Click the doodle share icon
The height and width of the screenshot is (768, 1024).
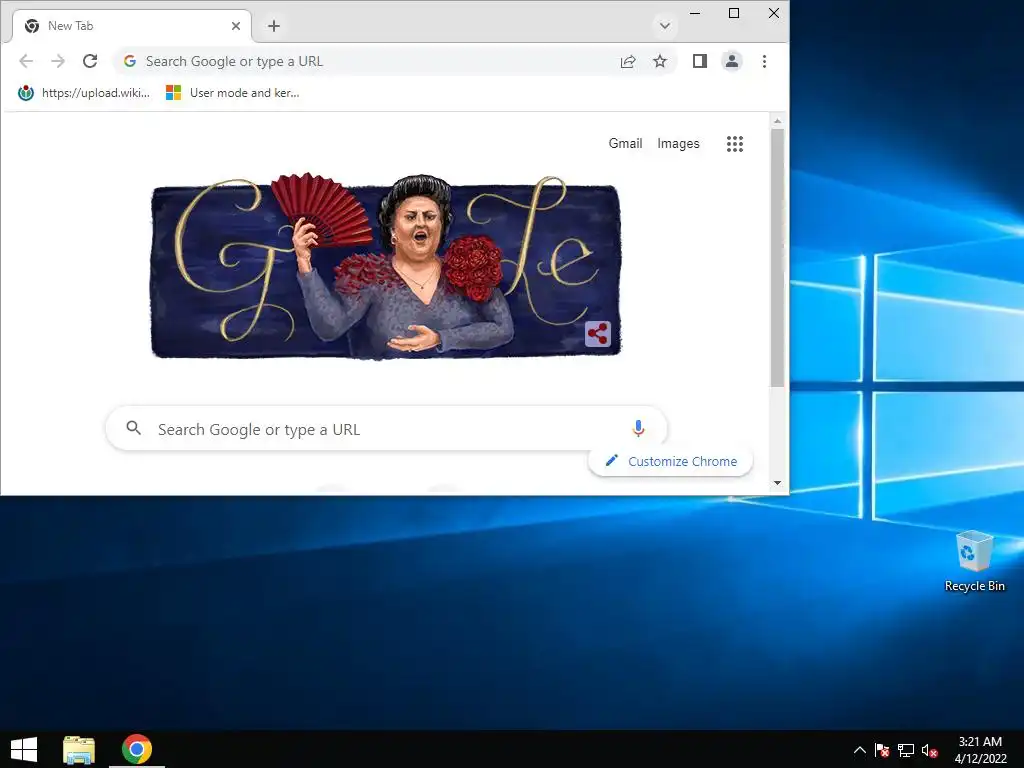coord(598,334)
